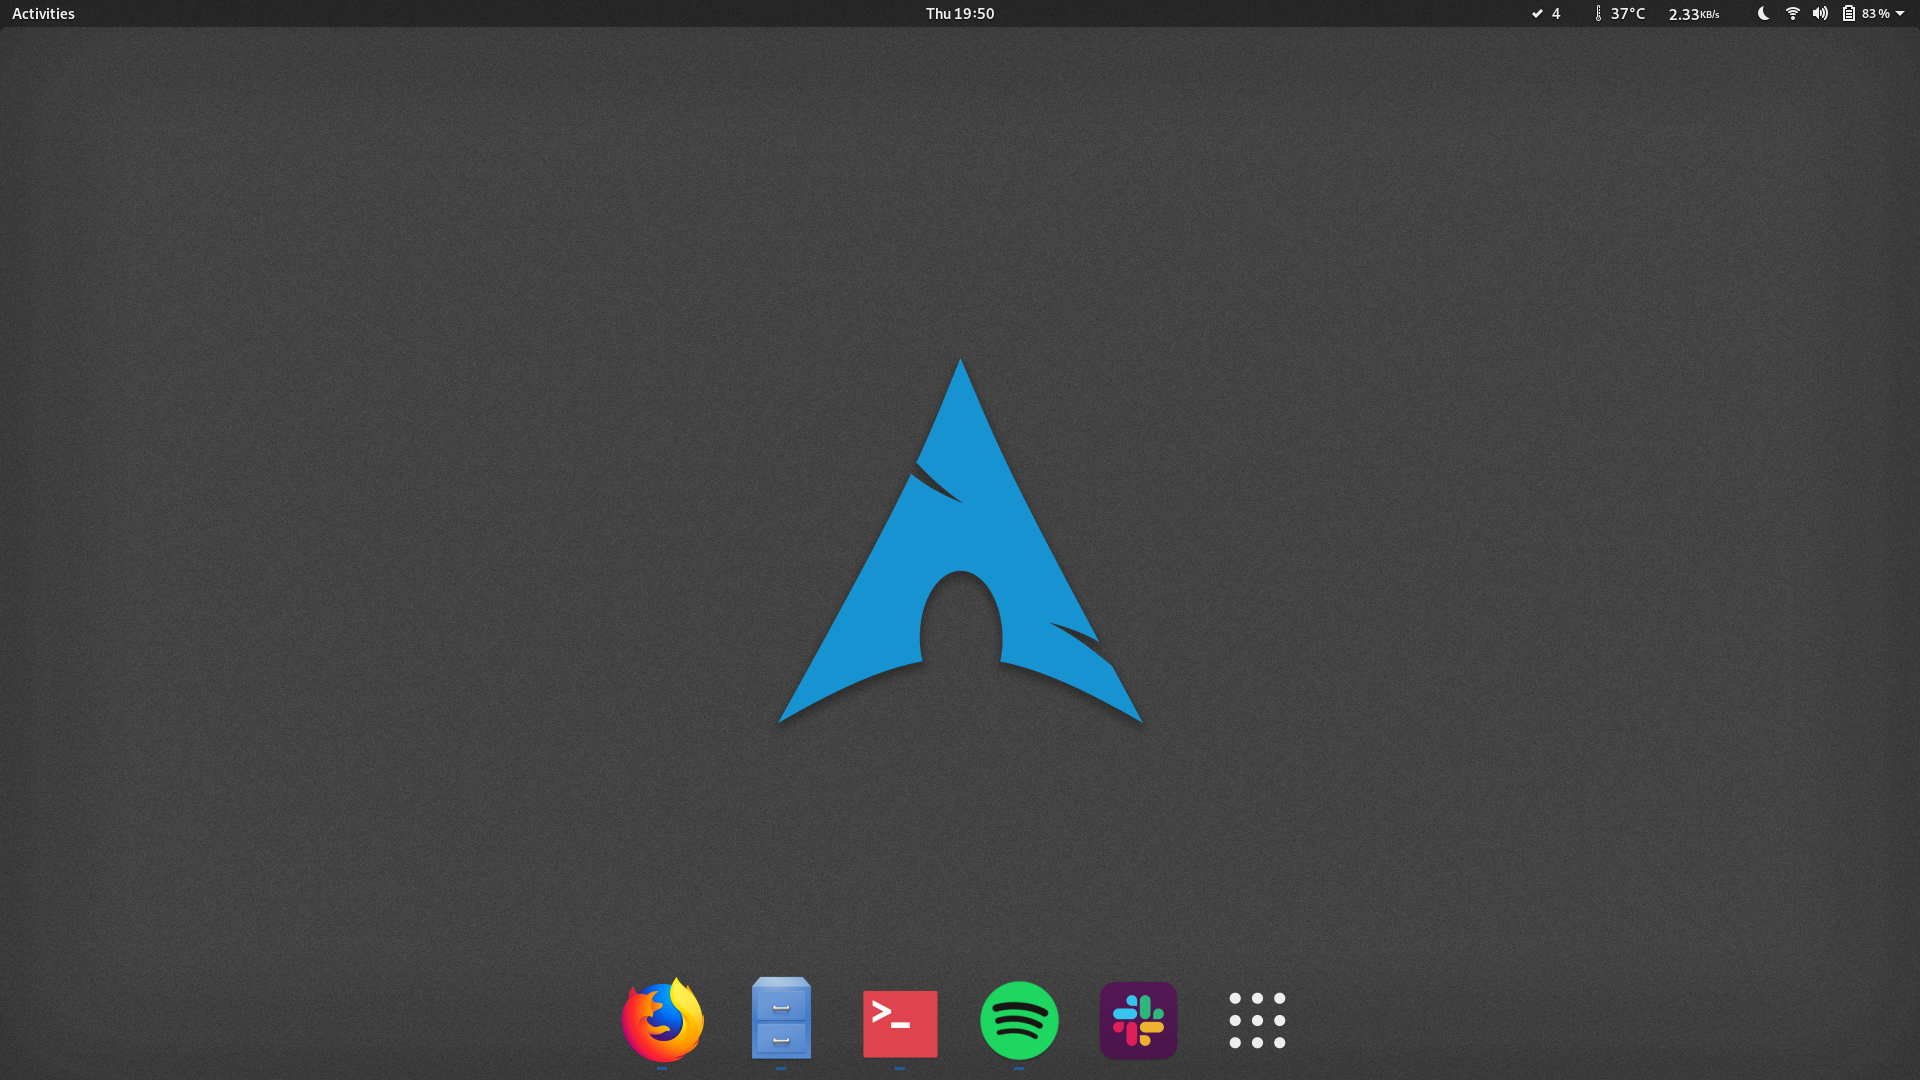The height and width of the screenshot is (1080, 1920).
Task: Launch Firefox from the dock
Action: coord(662,1020)
